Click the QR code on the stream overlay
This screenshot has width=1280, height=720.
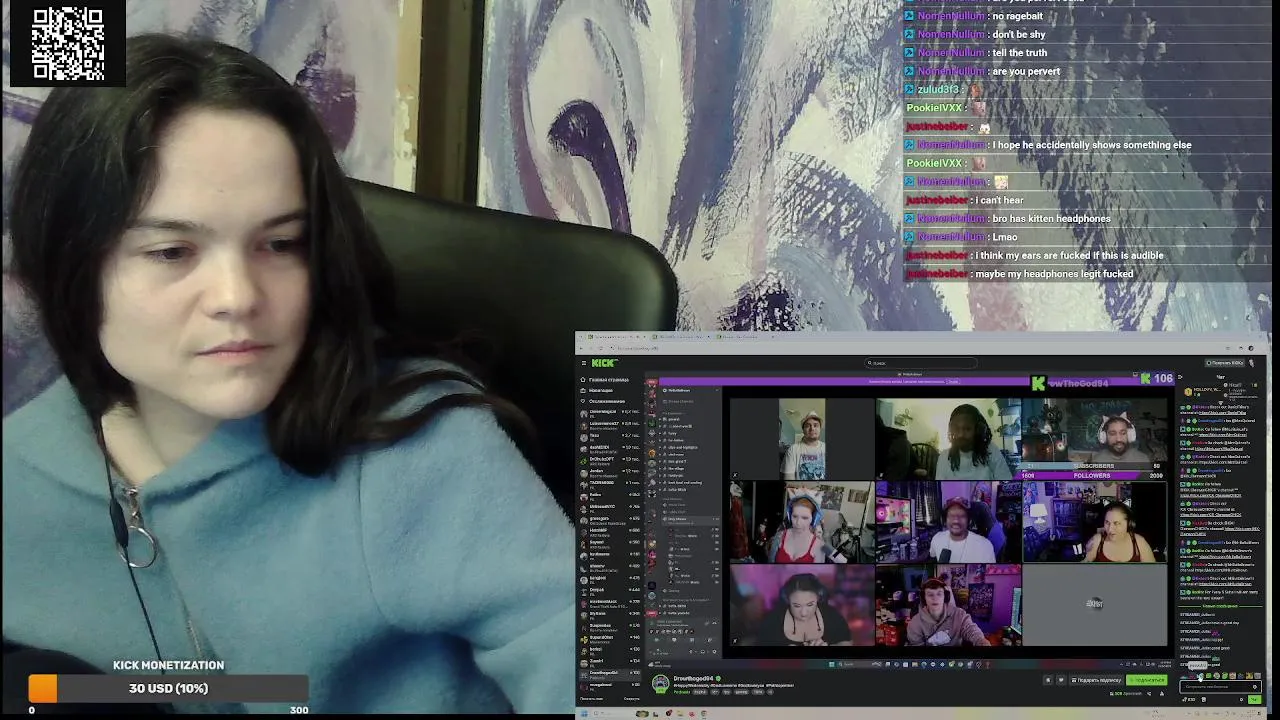tap(68, 44)
